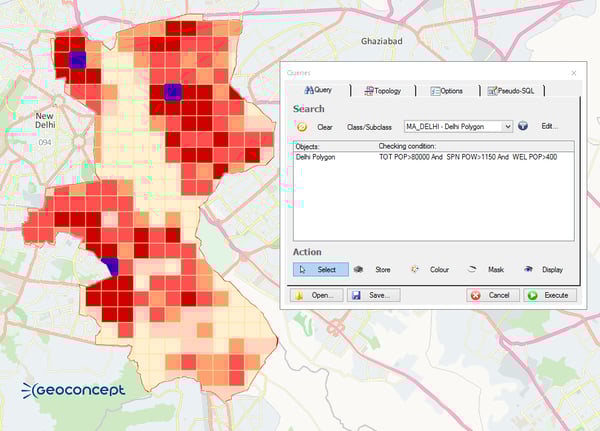Execute the query
600x431 pixels.
point(549,296)
